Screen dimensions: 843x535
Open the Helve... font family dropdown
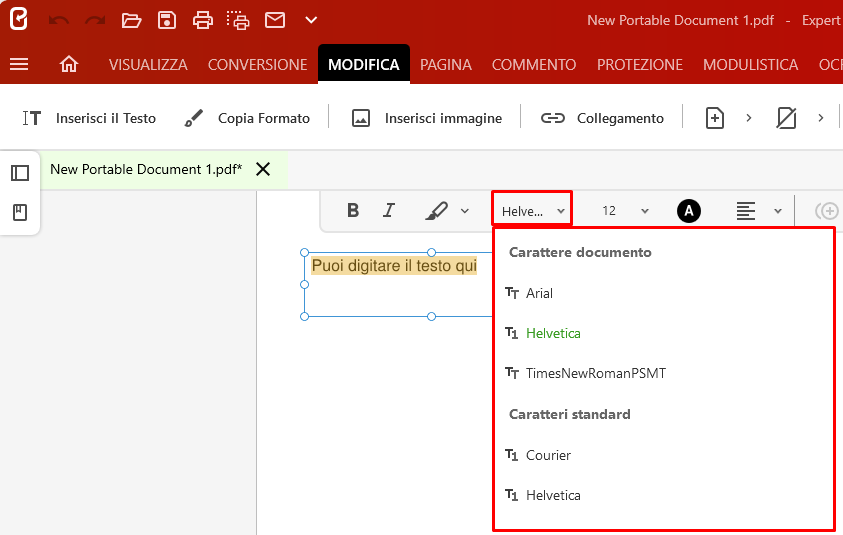[x=532, y=211]
